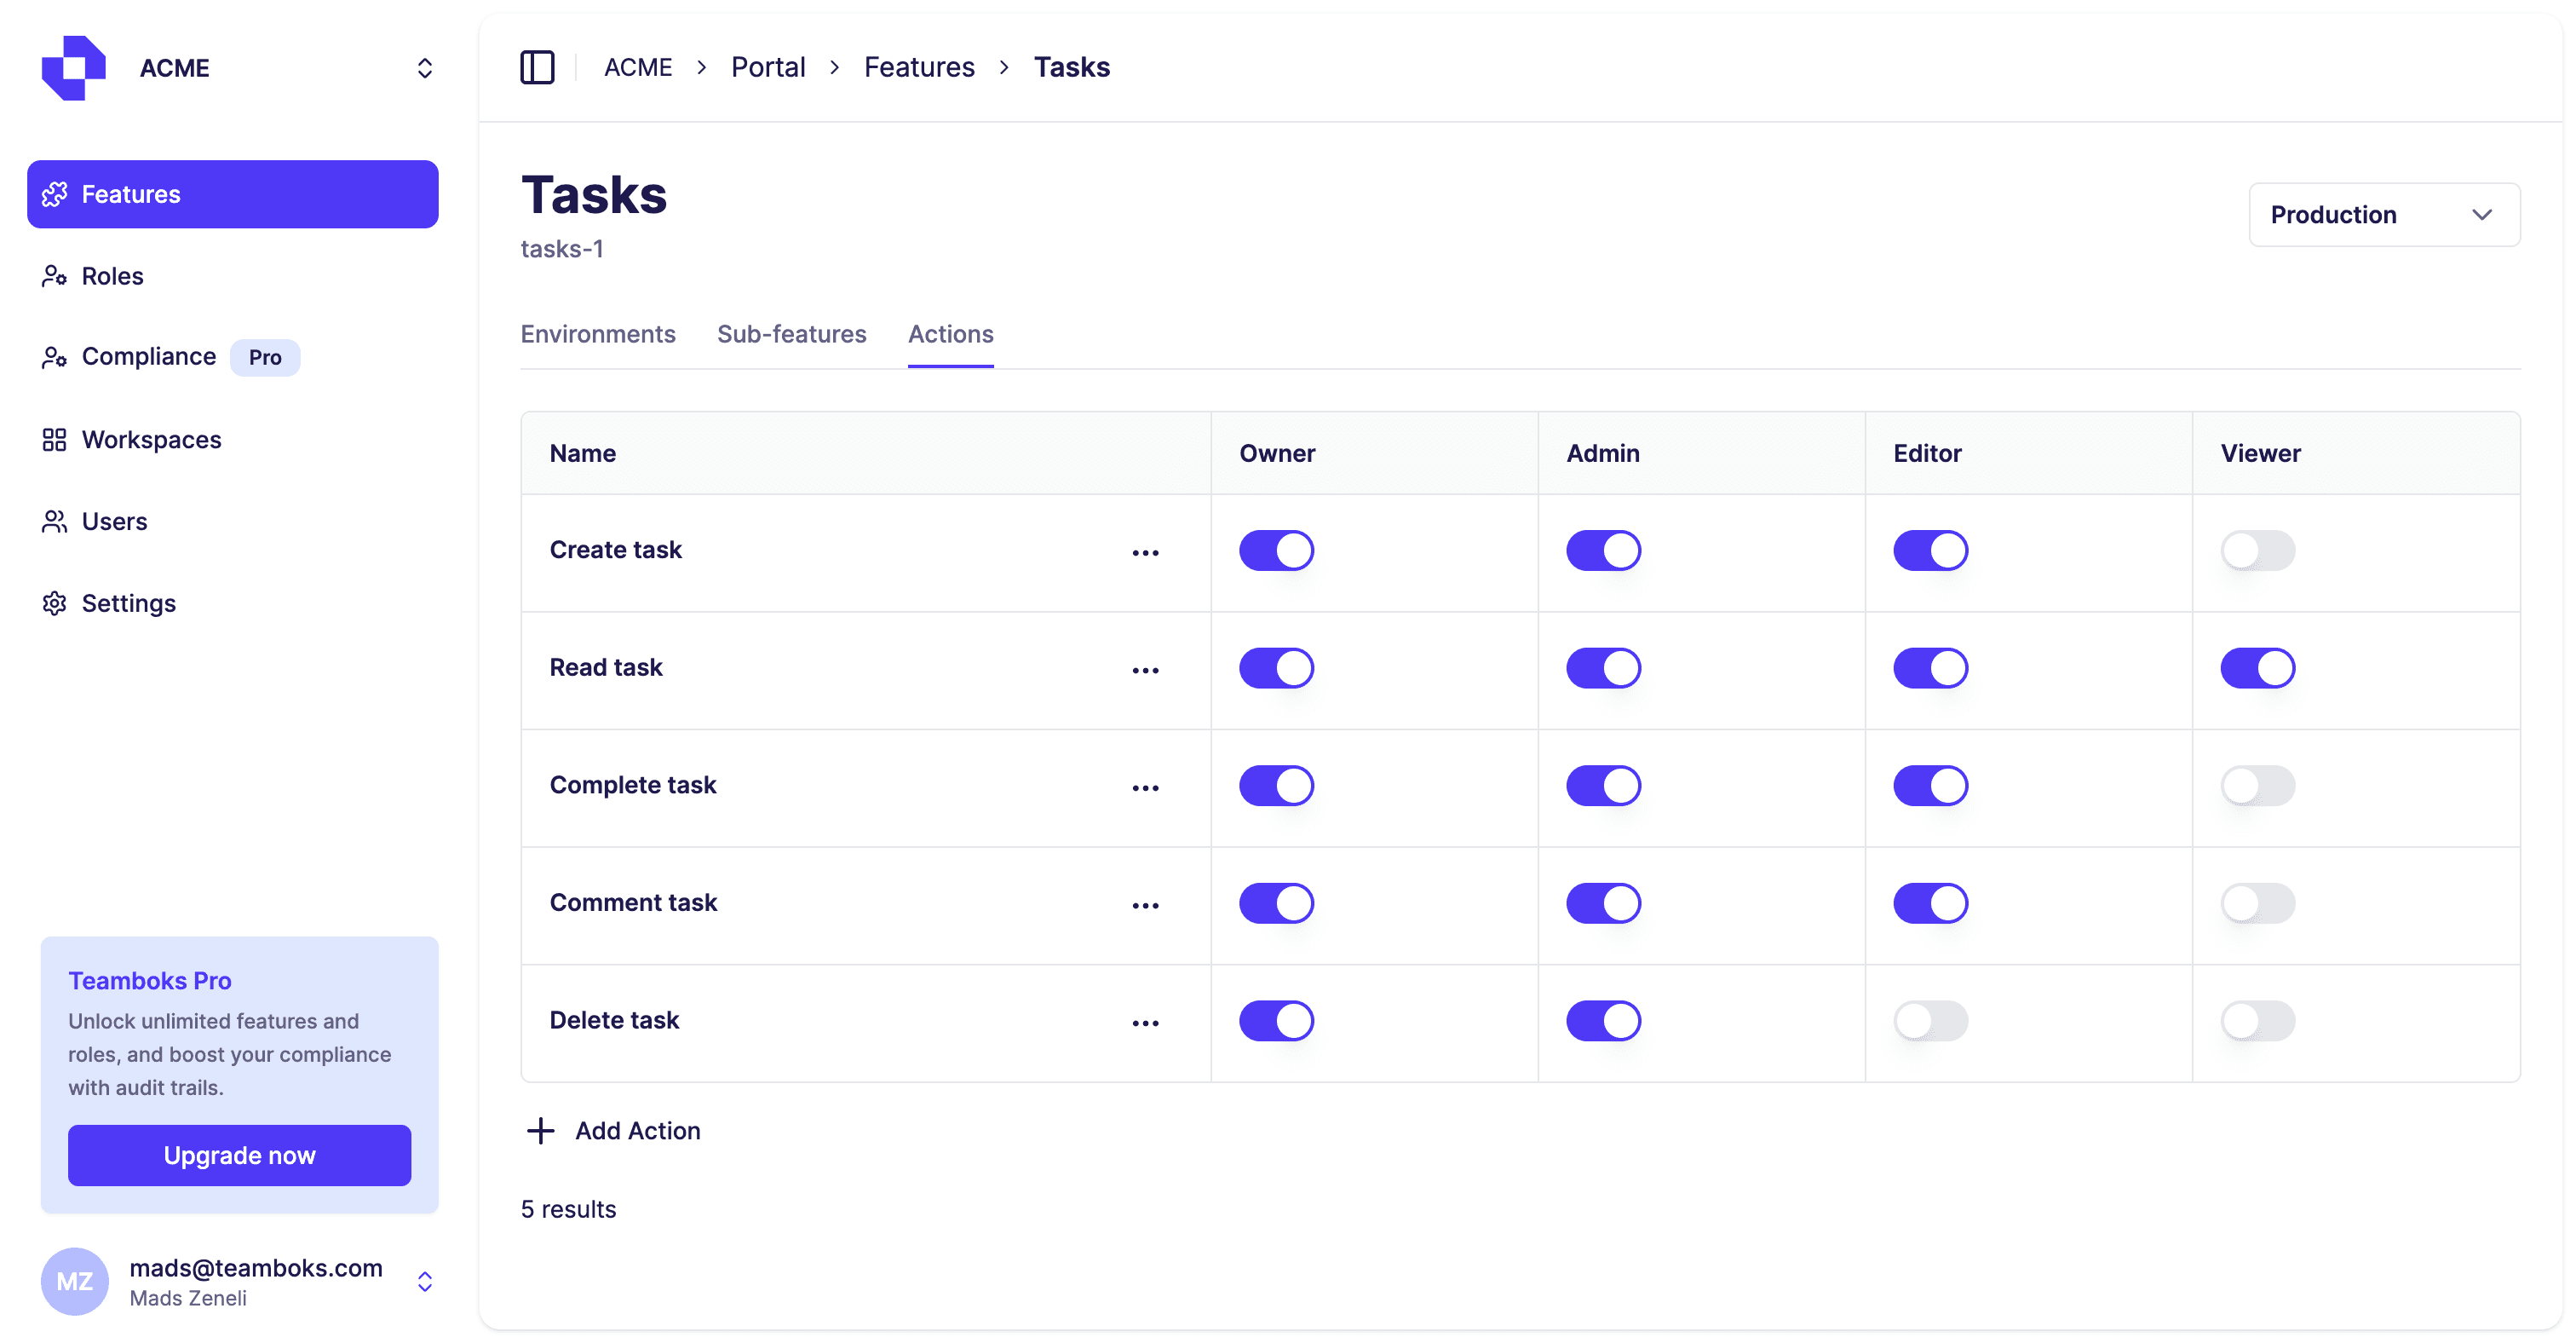
Task: Click the Settings gear icon
Action: tap(54, 603)
